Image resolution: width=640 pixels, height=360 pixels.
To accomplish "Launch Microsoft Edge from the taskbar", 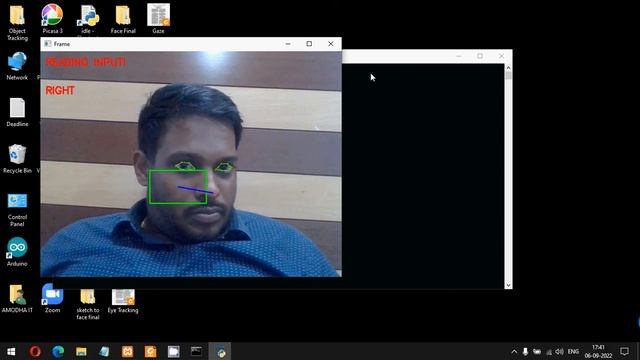I will (x=58, y=351).
